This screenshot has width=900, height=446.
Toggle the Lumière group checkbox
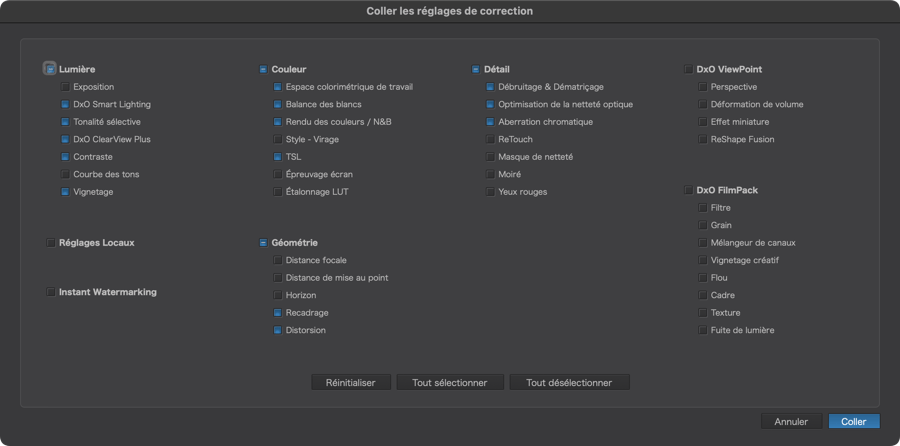(x=51, y=69)
